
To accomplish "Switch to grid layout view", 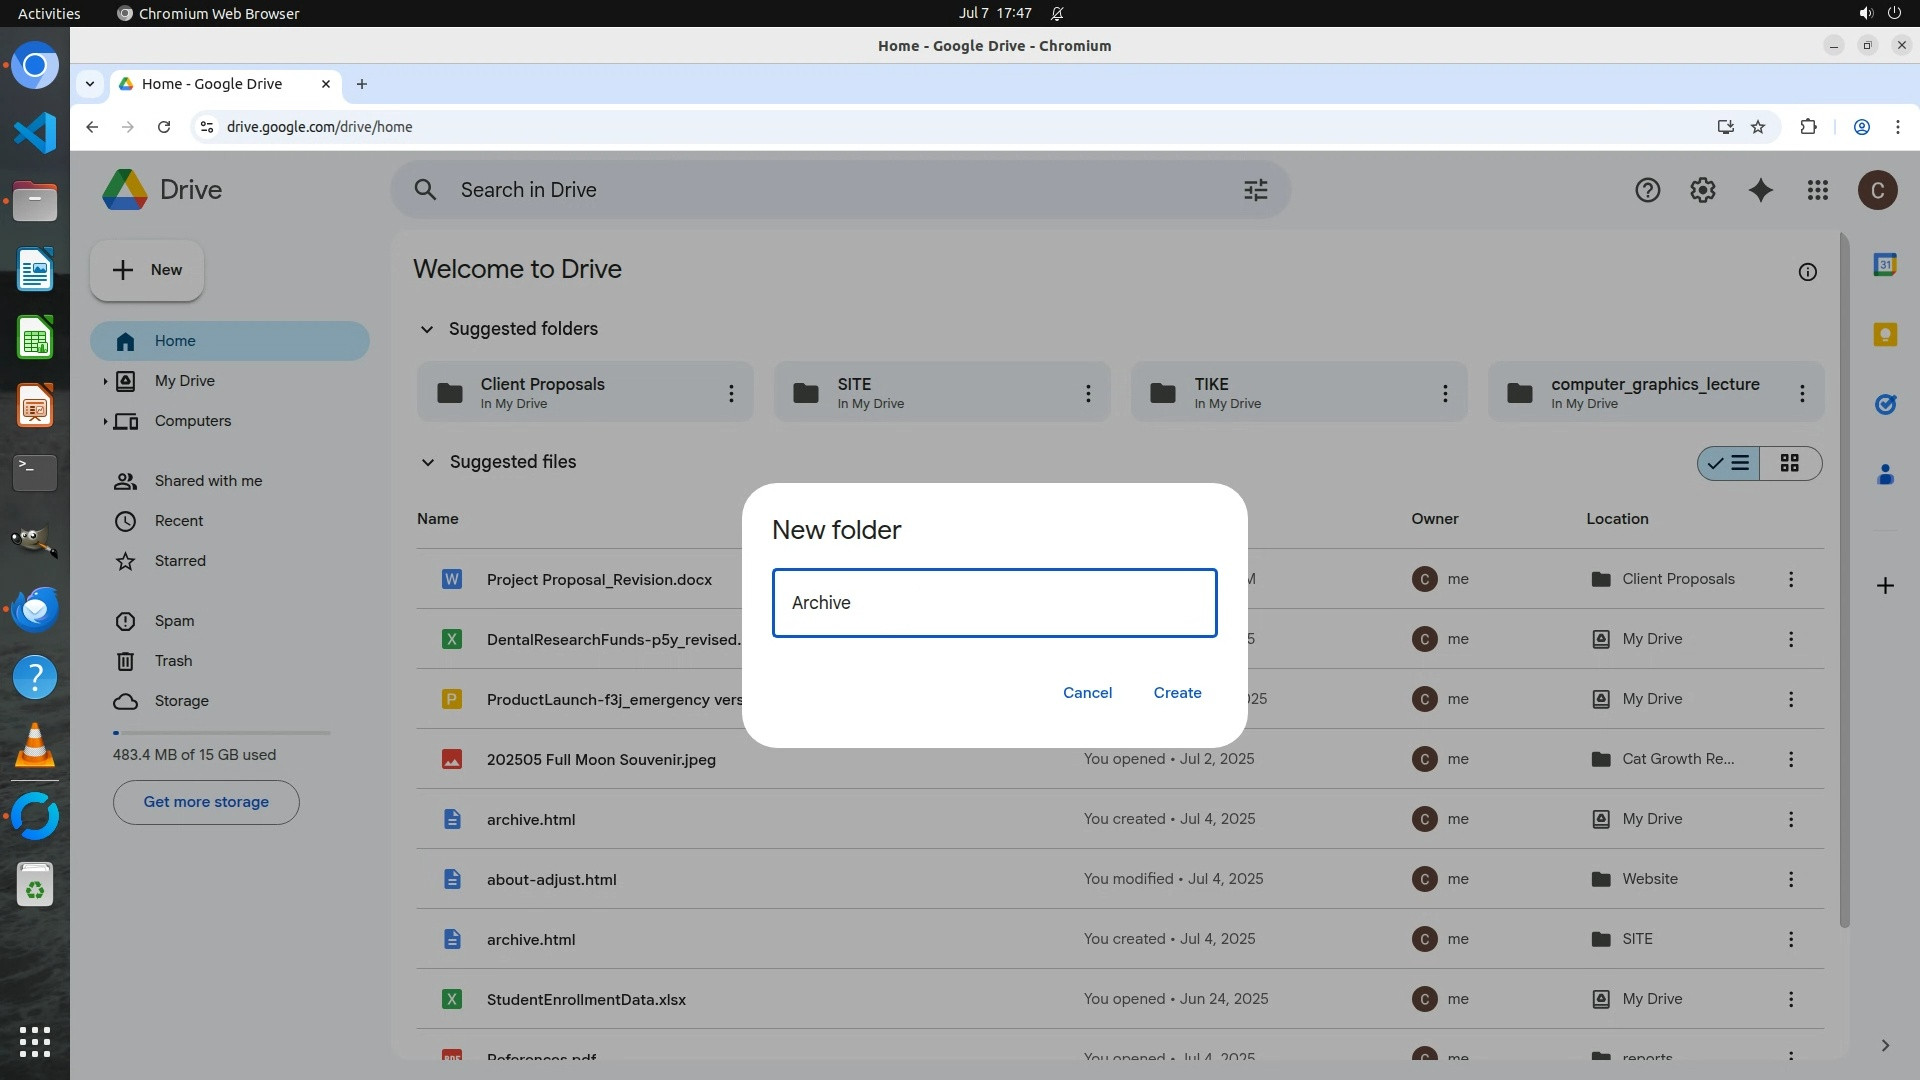I will pyautogui.click(x=1789, y=463).
